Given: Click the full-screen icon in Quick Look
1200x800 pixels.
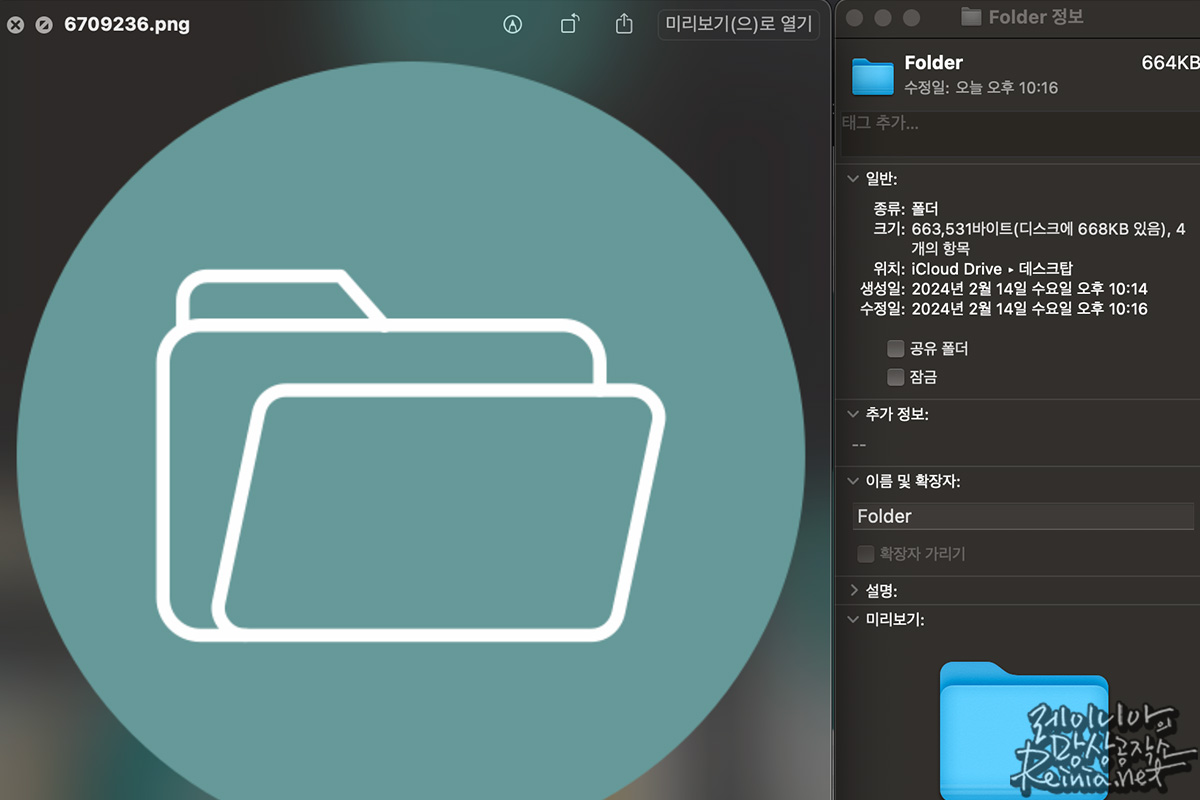Looking at the screenshot, I should click(44, 25).
